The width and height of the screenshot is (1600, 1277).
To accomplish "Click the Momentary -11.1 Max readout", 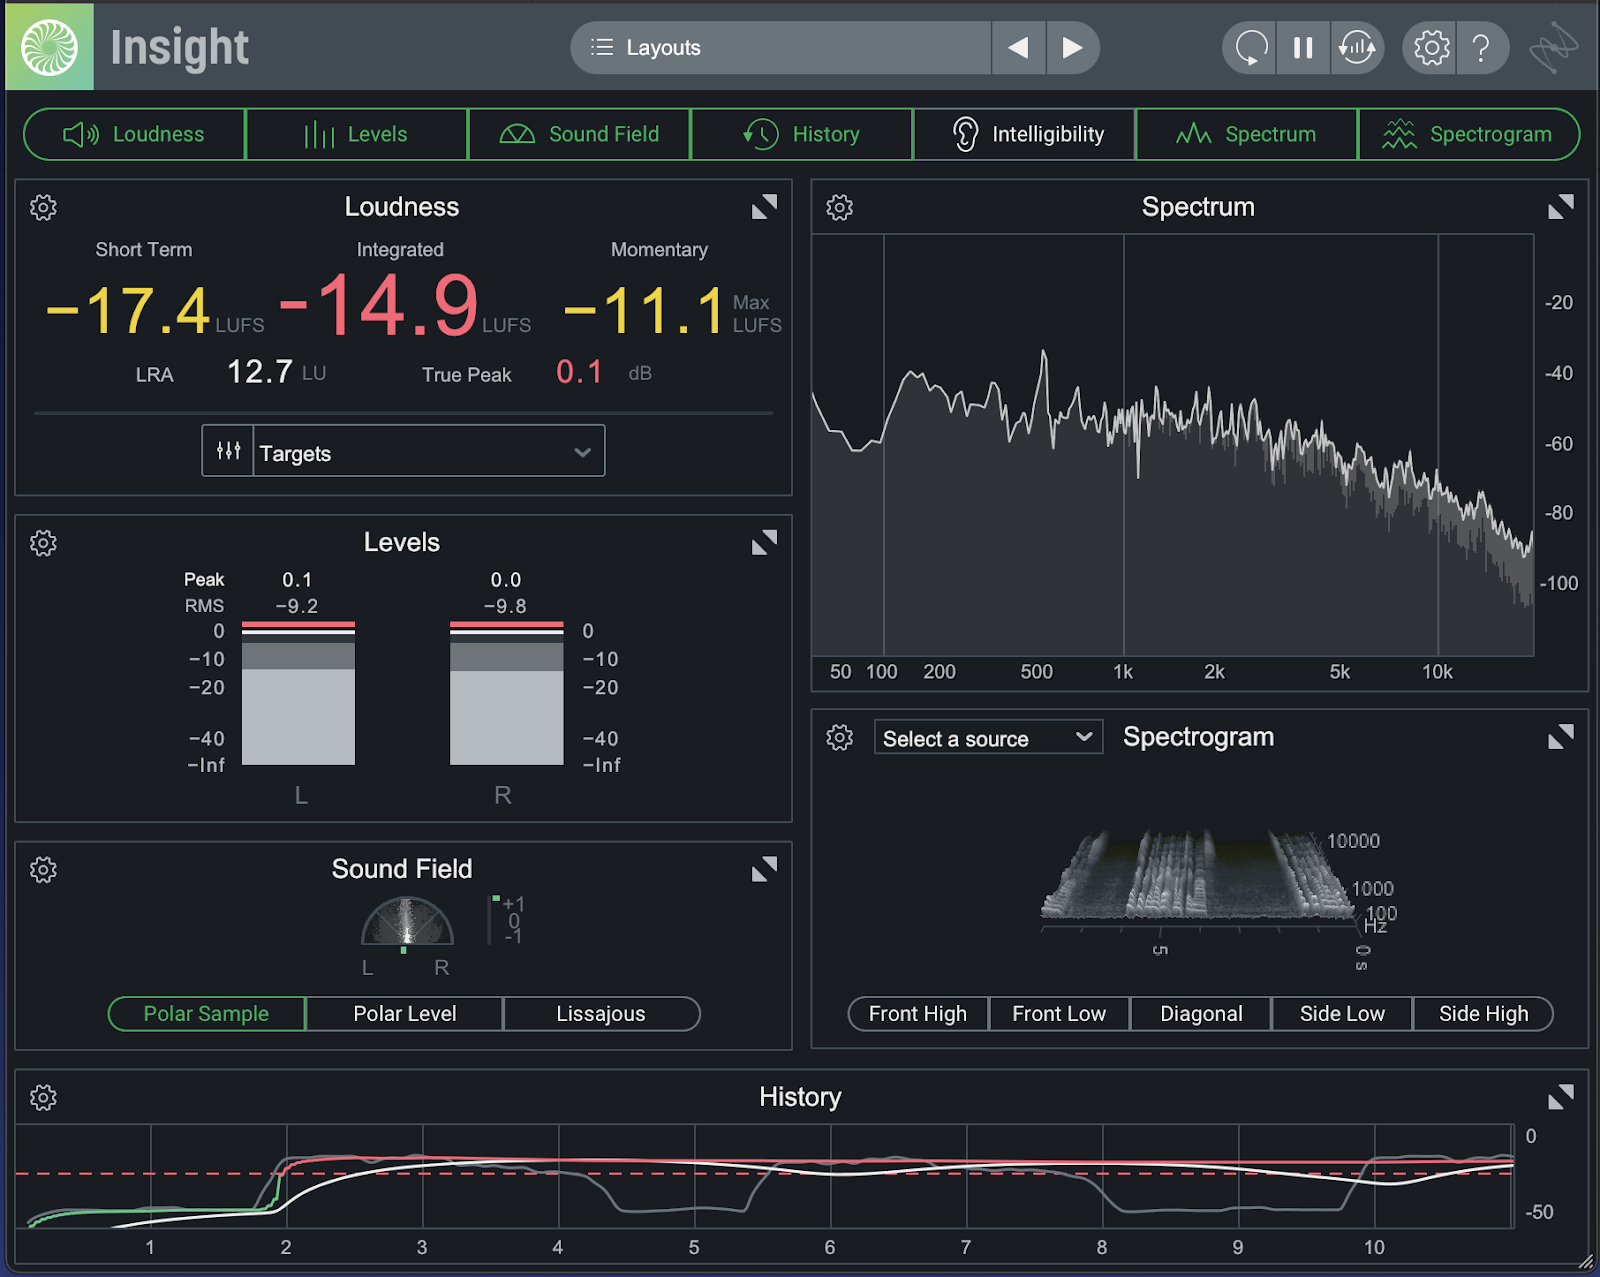I will (672, 309).
